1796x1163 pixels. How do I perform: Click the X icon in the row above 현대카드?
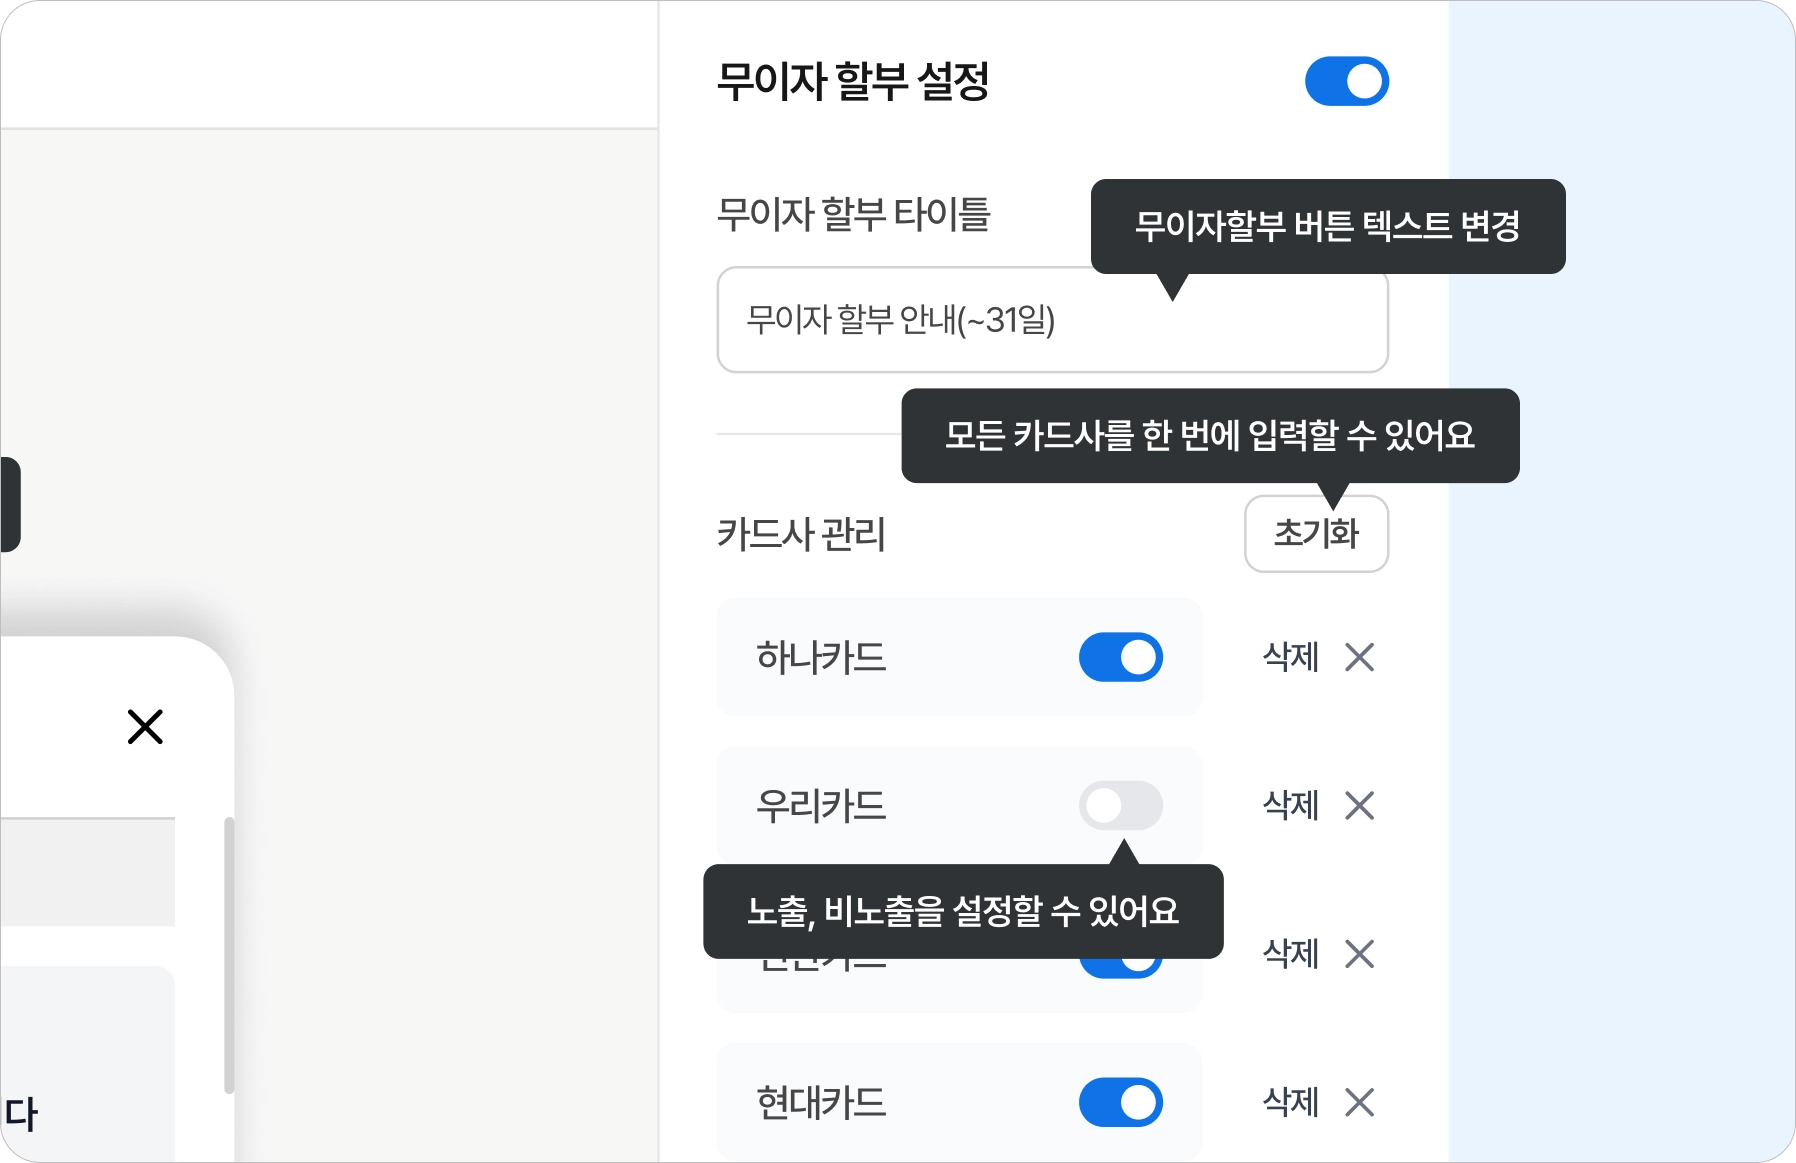pyautogui.click(x=1359, y=954)
